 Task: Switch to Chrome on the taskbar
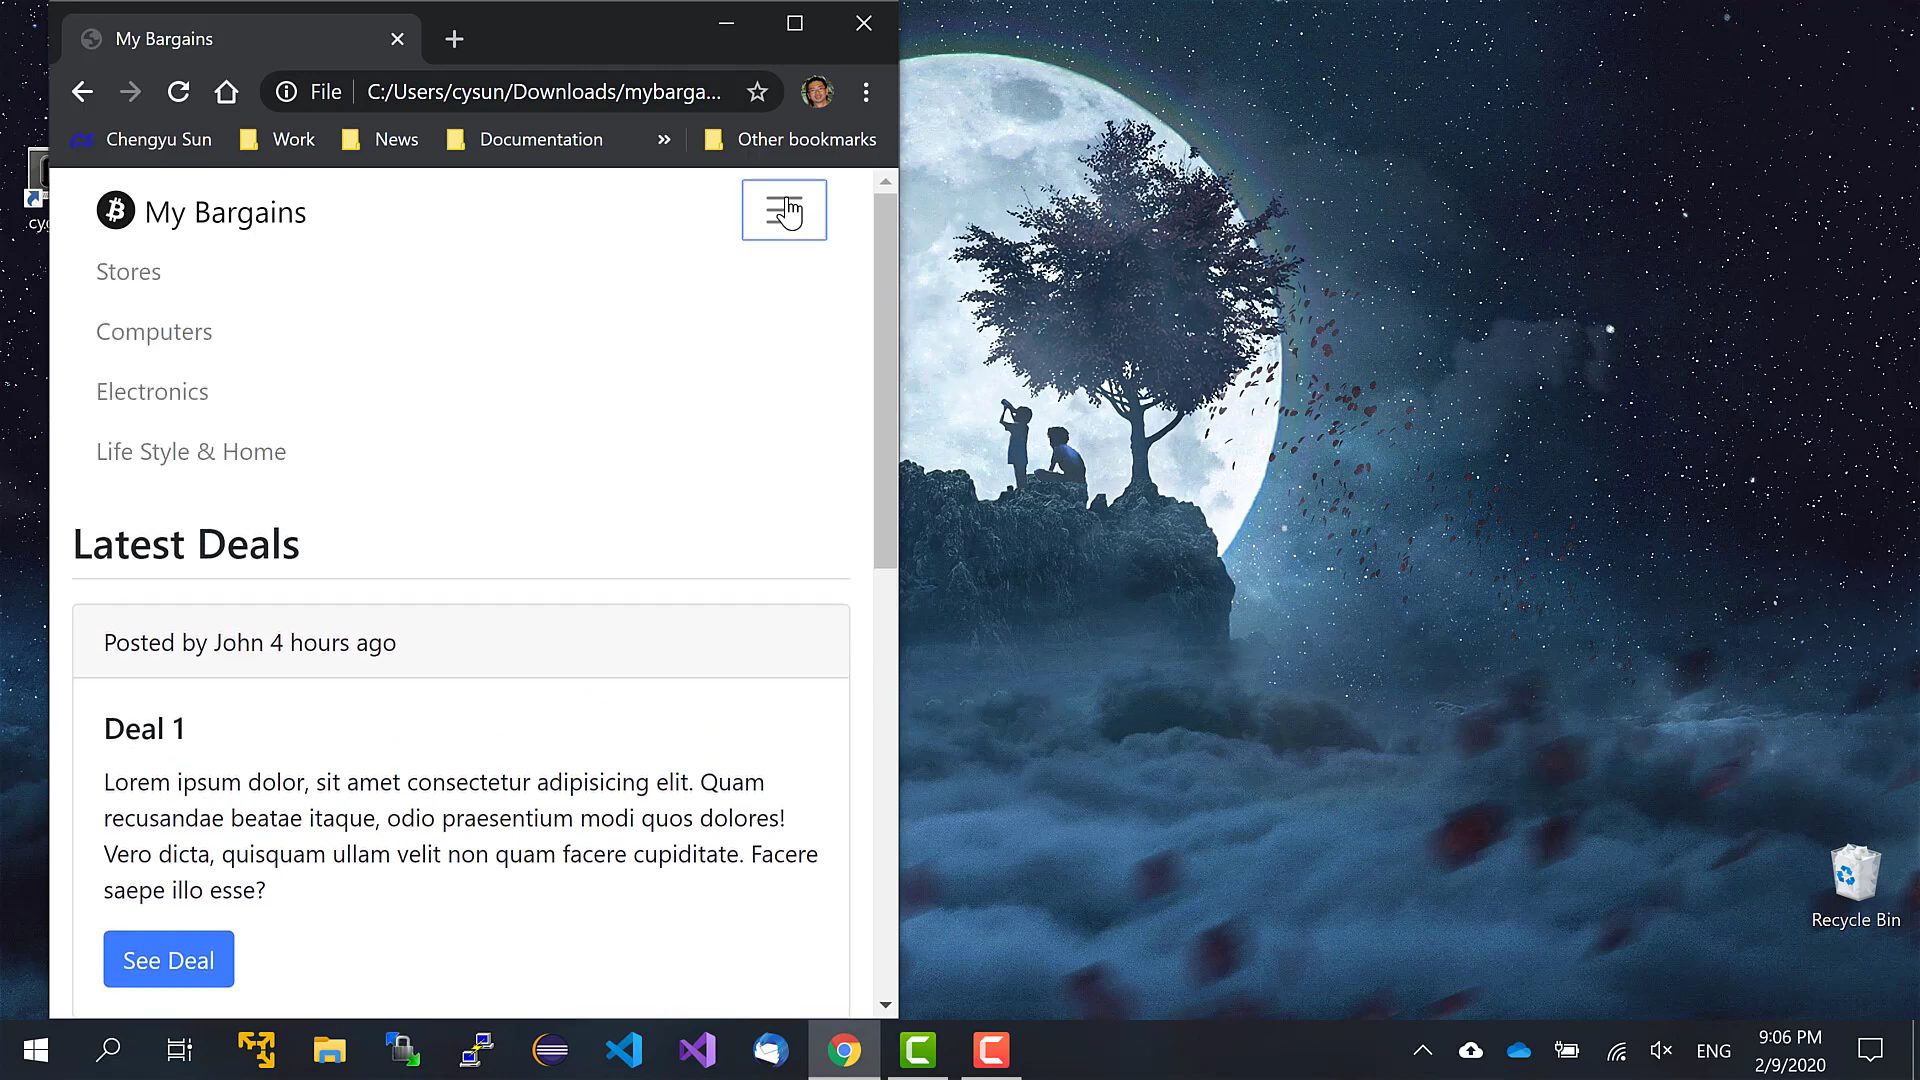pos(844,1050)
